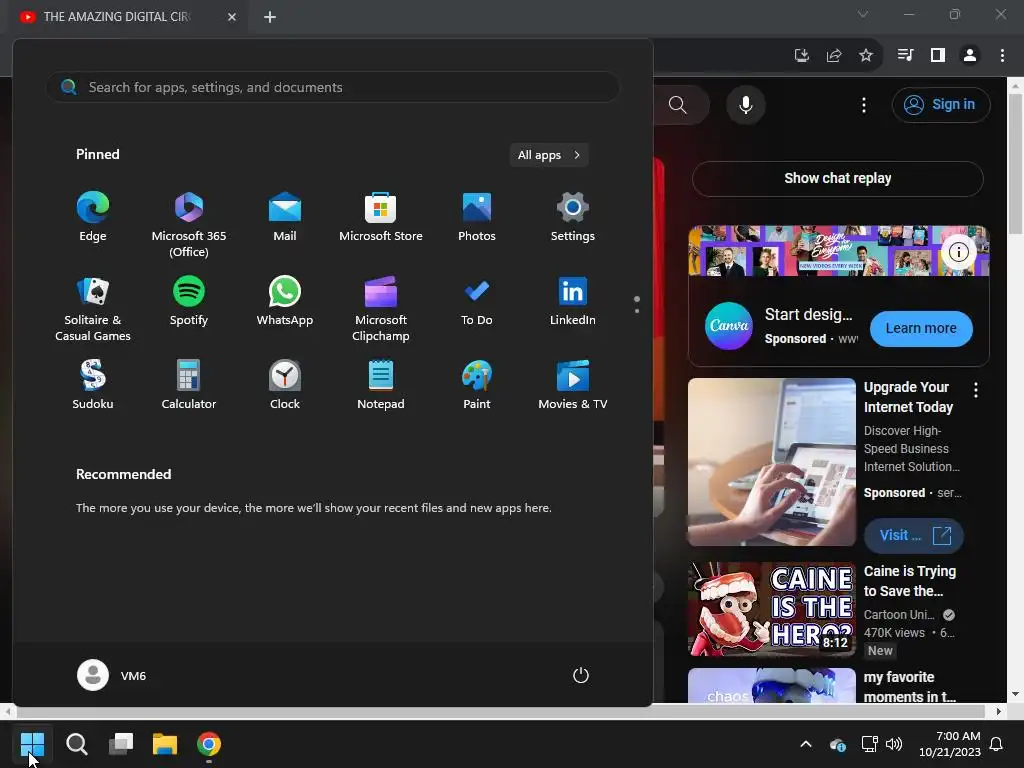Launch Notepad from pinned apps
Viewport: 1024px width, 768px height.
point(381,385)
